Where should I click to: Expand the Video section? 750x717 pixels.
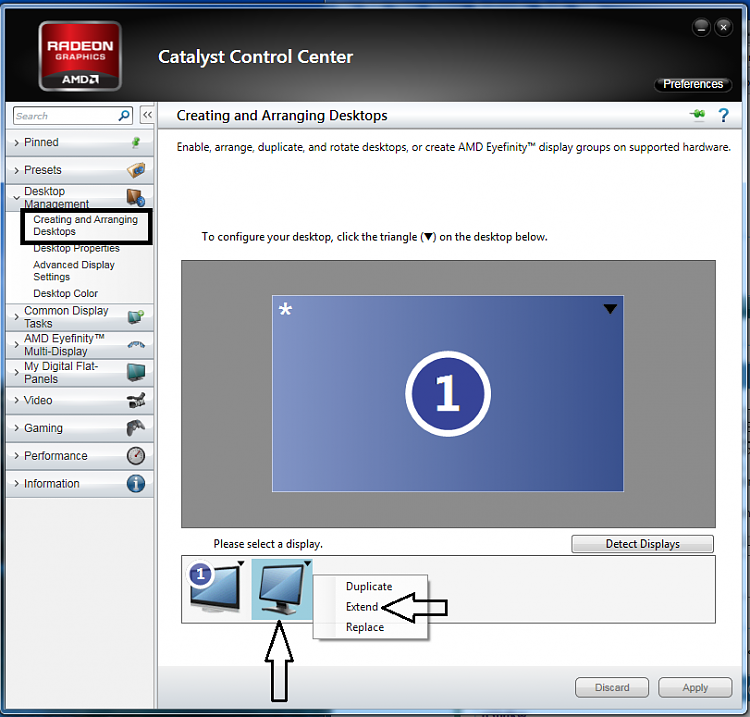point(17,400)
